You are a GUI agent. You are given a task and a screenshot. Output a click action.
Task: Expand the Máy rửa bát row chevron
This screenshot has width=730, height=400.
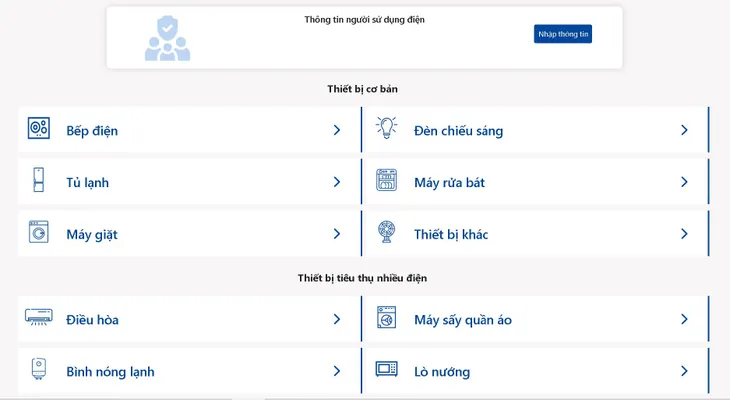tap(684, 182)
